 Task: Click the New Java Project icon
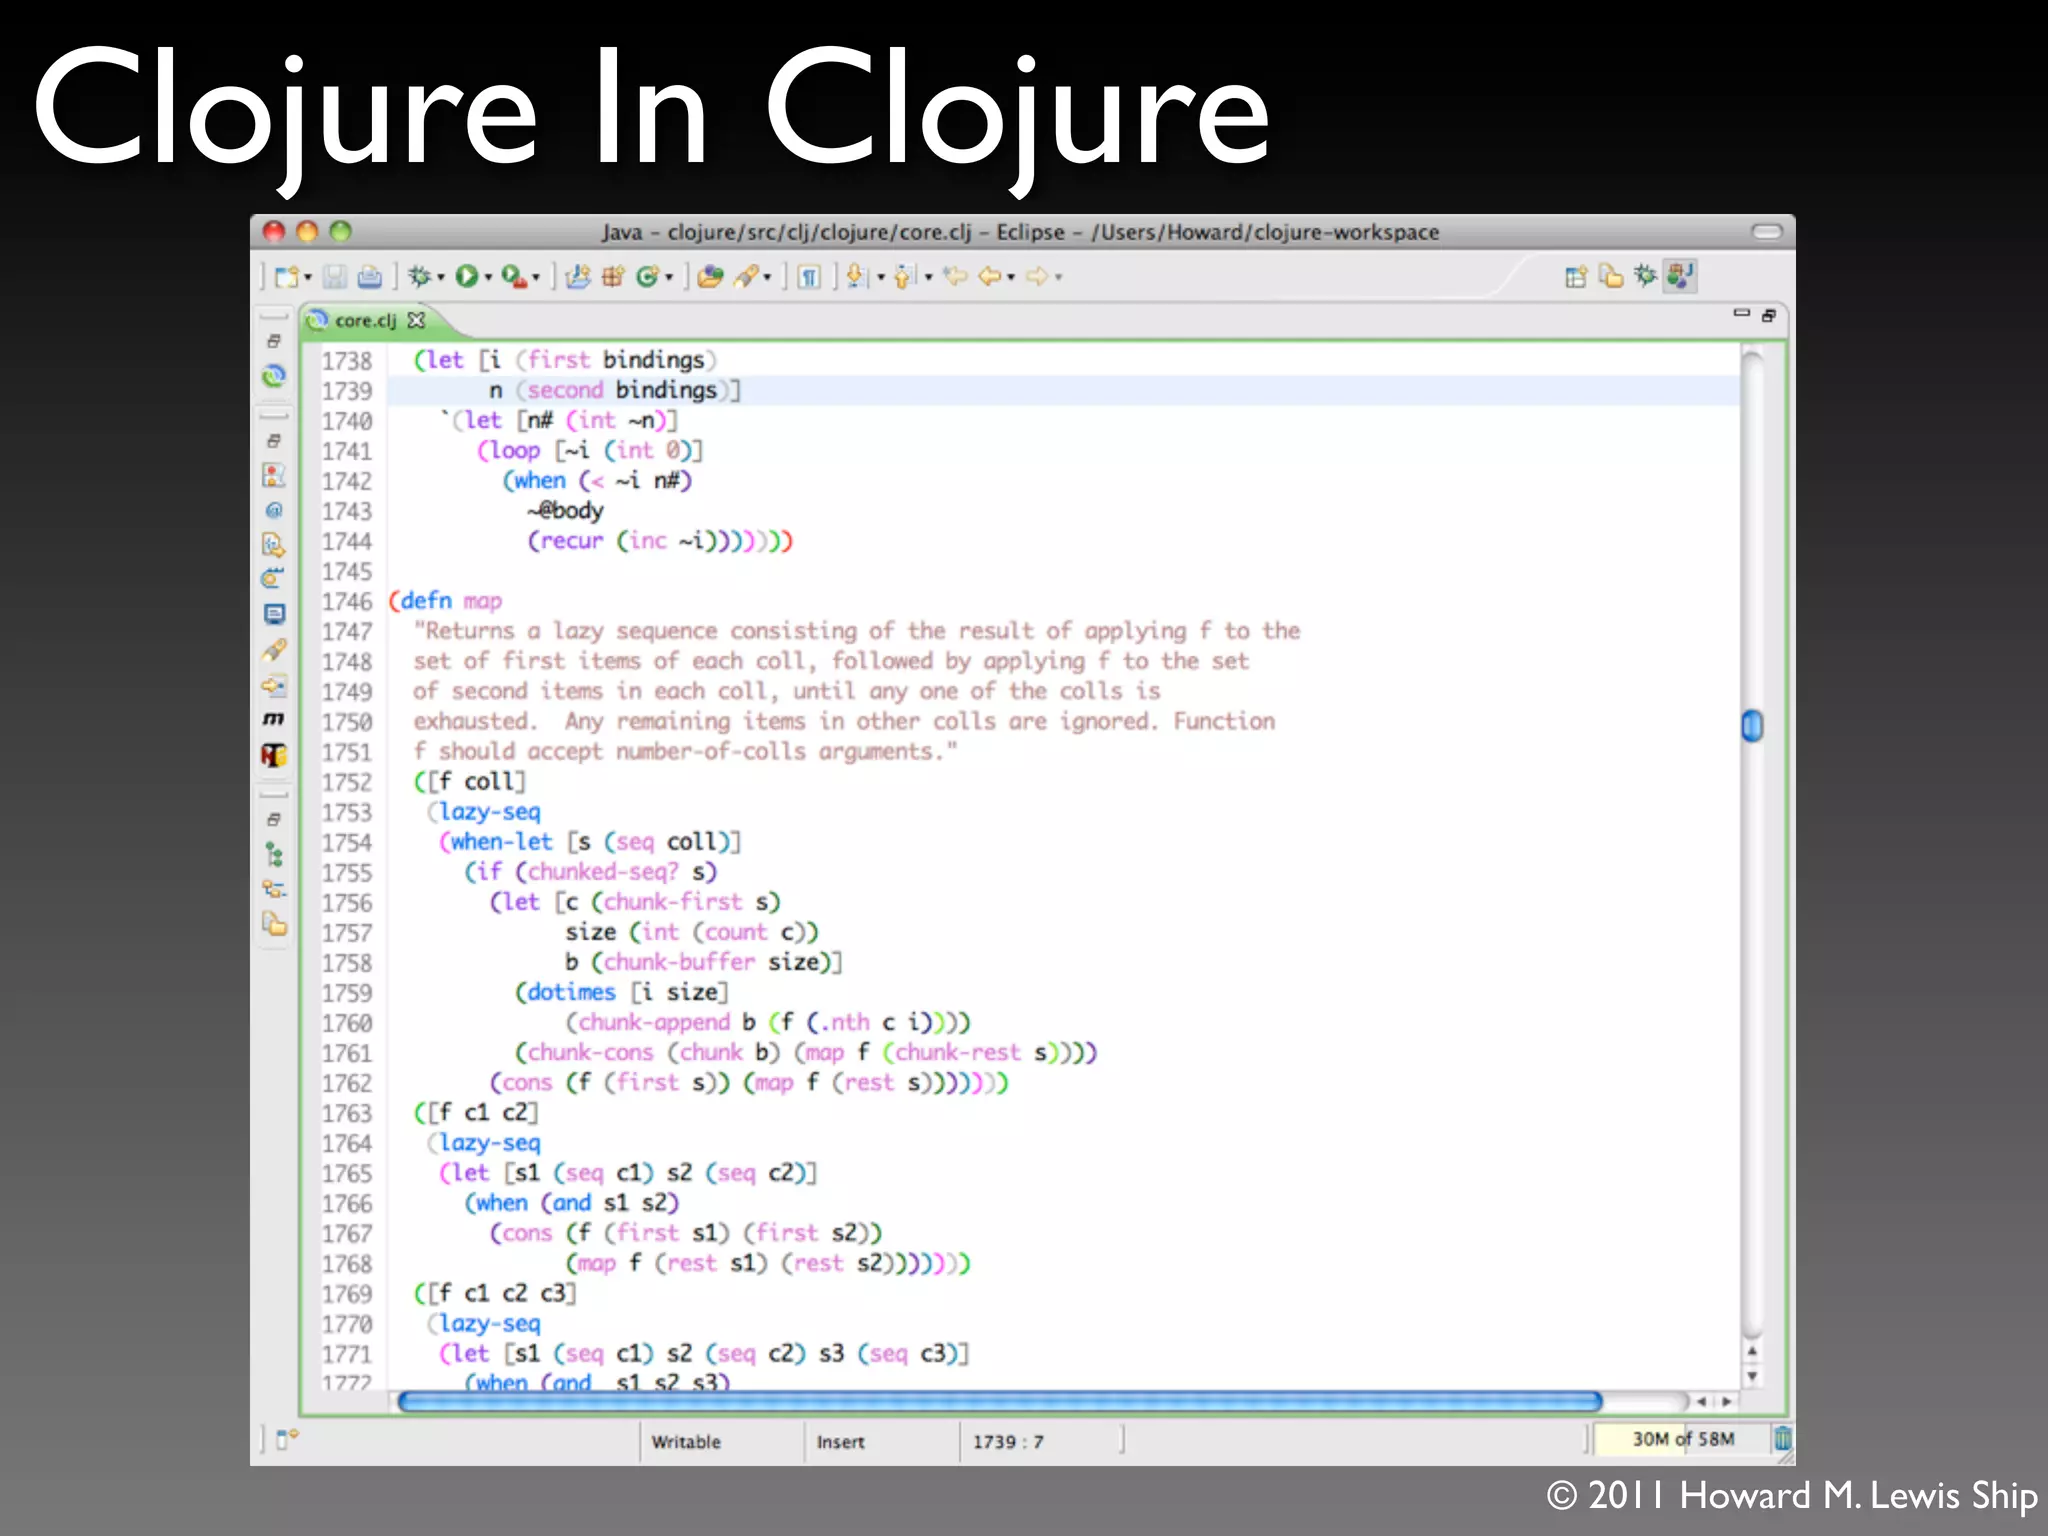pos(578,276)
